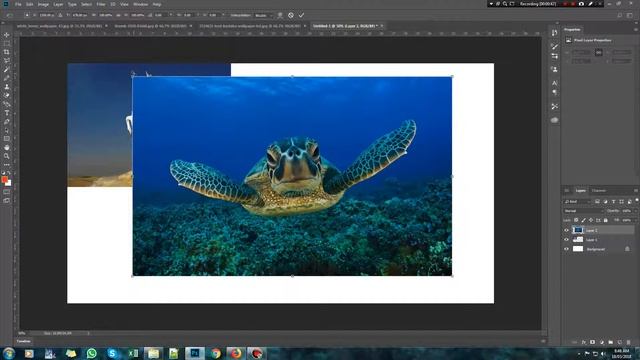Toggle link width and height chain
This screenshot has height=360, width=640.
point(598,52)
